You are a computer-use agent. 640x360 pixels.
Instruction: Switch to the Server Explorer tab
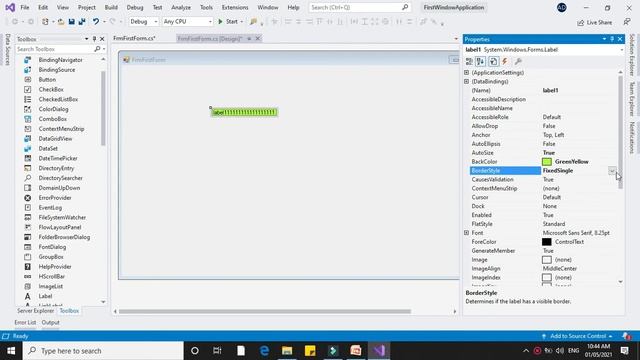(36, 311)
